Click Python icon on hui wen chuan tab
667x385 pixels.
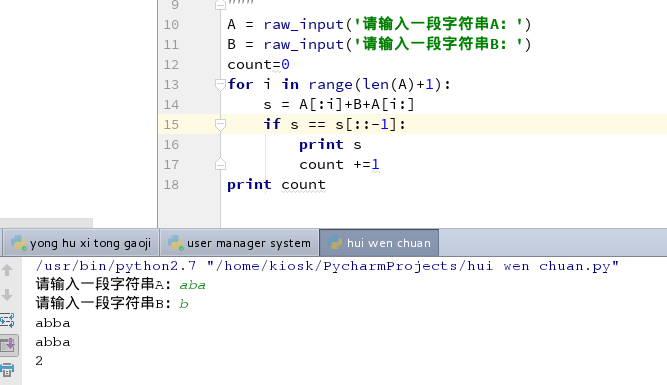(336, 242)
